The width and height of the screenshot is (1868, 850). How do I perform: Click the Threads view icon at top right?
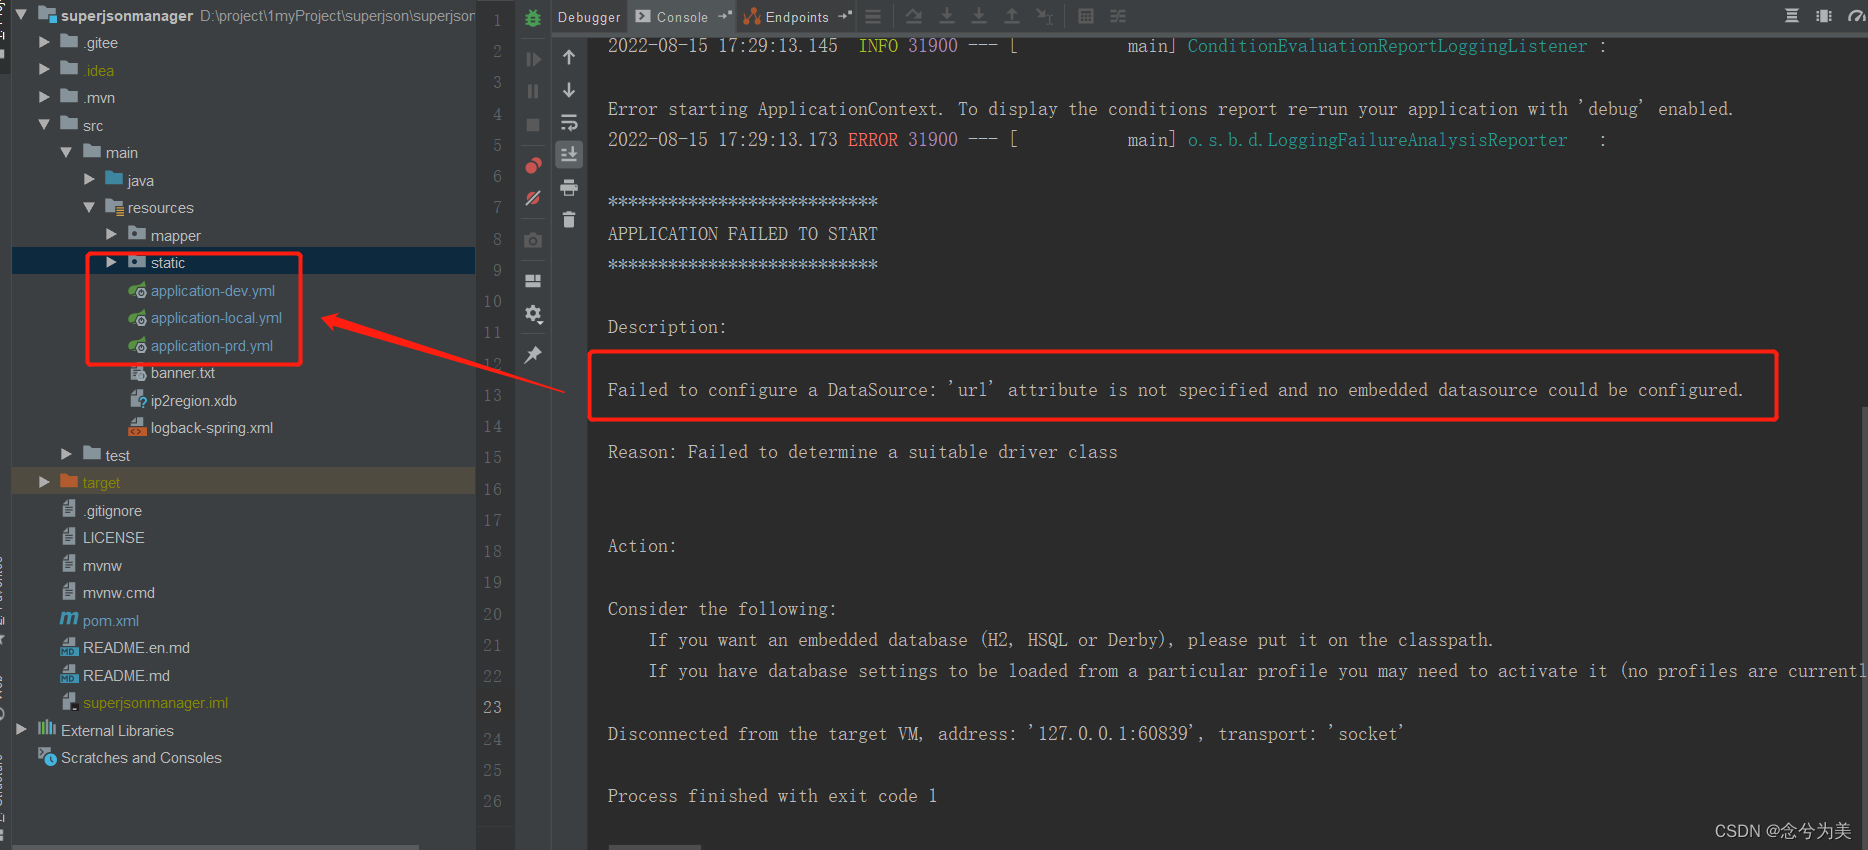pos(1792,16)
